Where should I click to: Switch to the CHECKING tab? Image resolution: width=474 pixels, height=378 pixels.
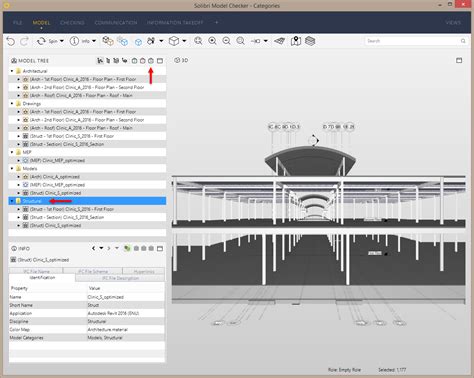coord(72,23)
